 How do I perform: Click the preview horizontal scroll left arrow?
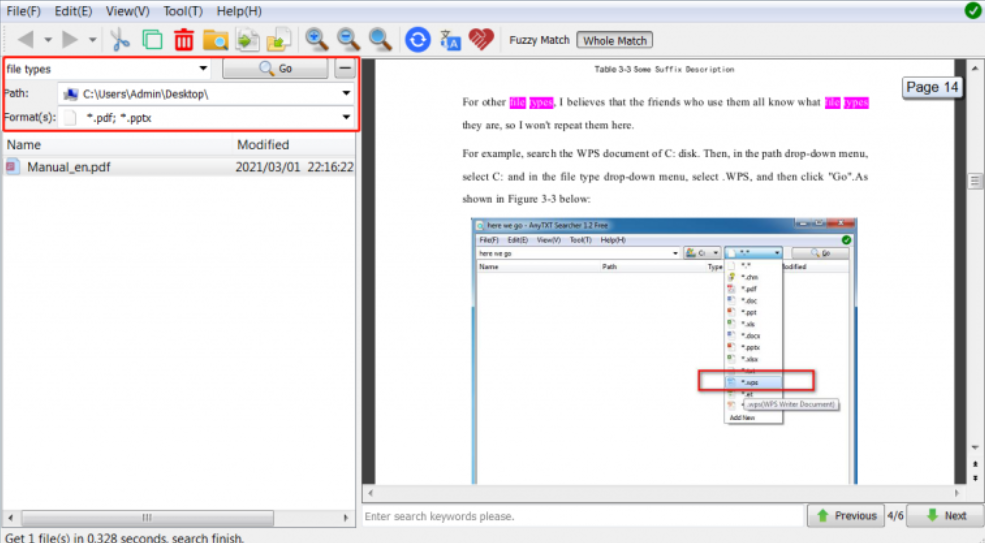click(x=370, y=493)
